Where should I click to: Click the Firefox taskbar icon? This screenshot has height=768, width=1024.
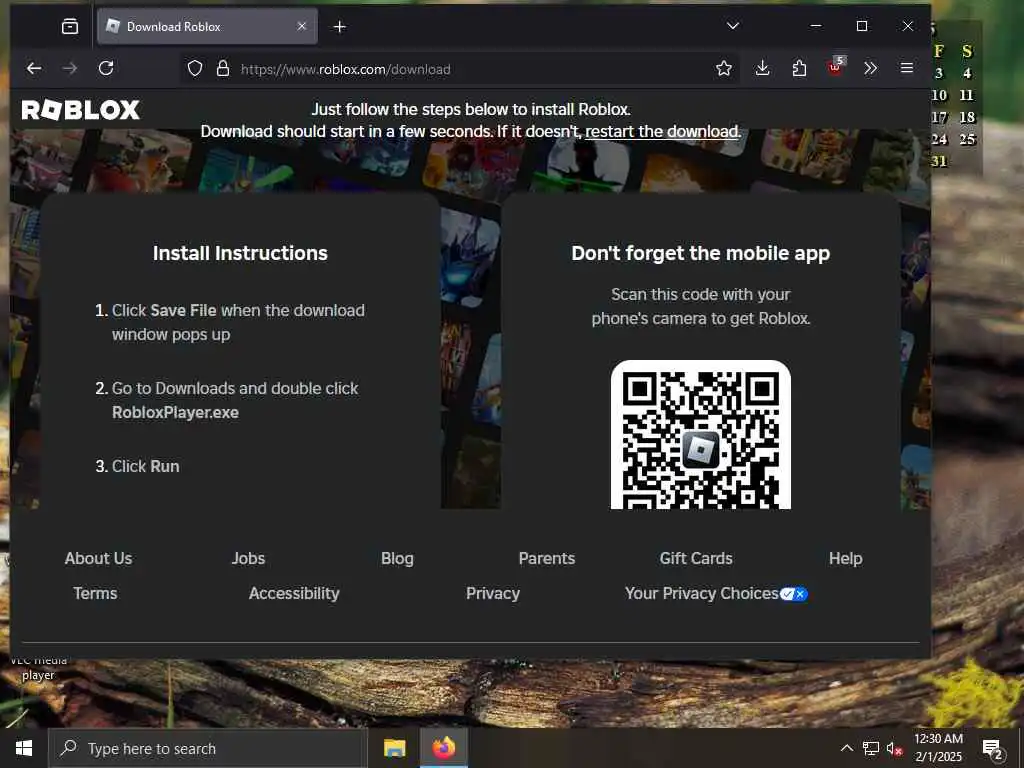coord(443,748)
